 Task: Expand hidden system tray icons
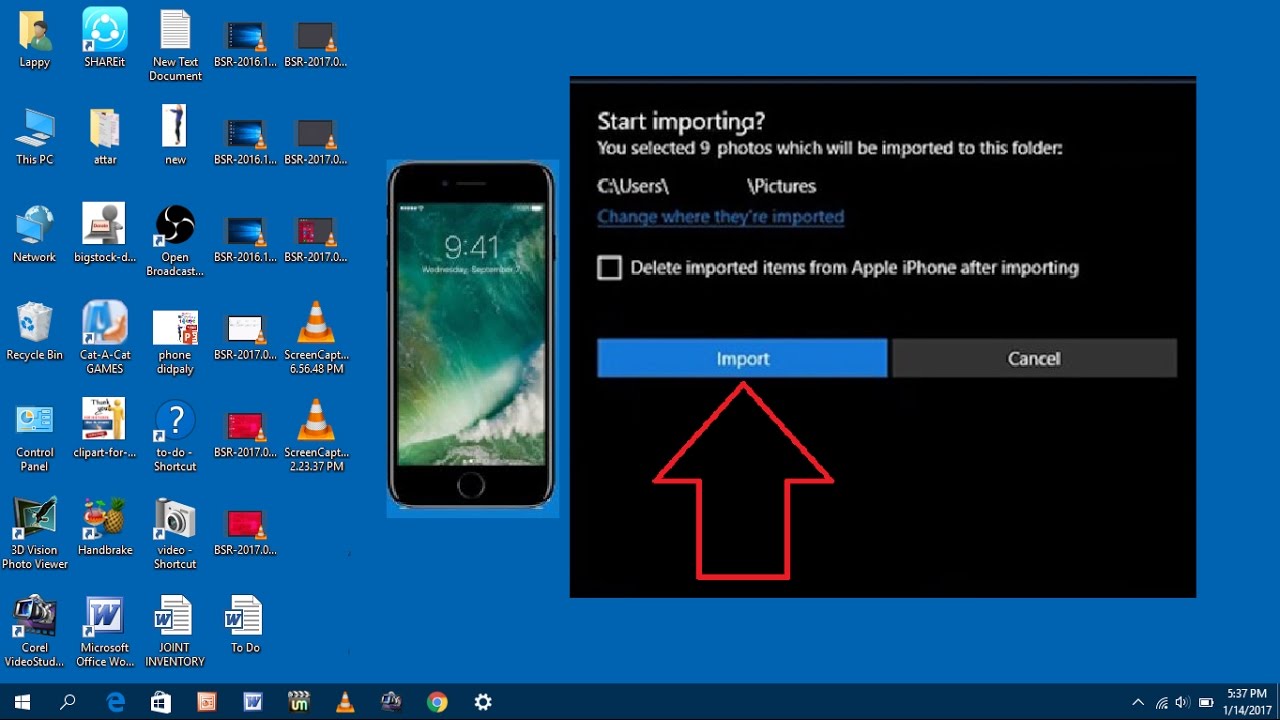[x=1138, y=702]
